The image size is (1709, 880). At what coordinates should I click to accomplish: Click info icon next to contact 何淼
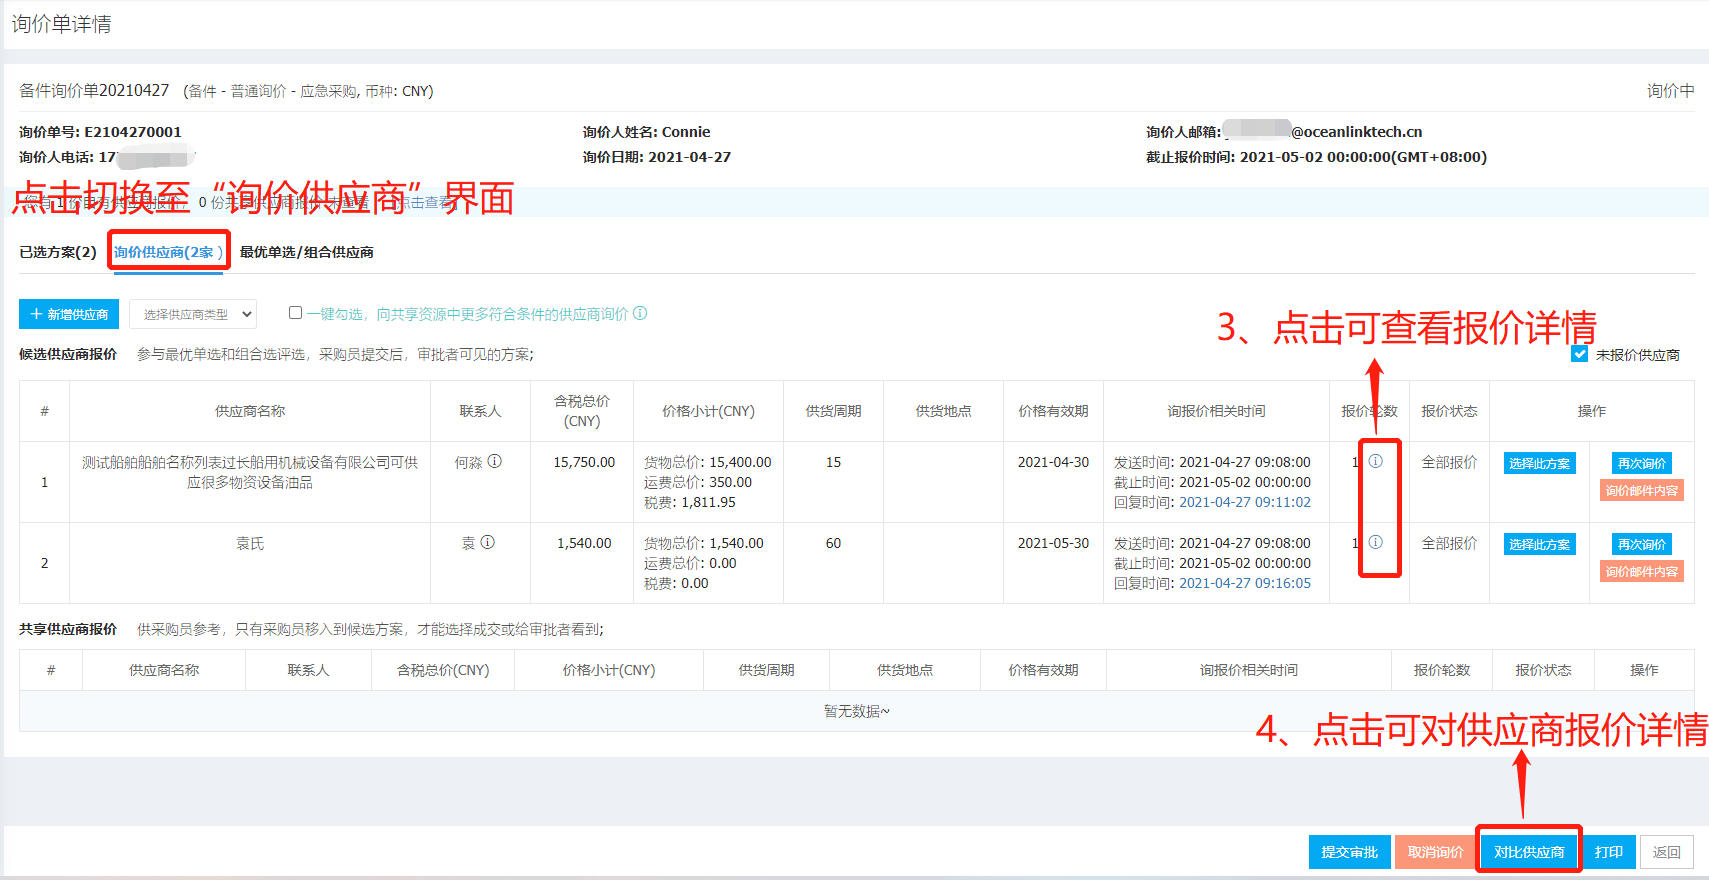point(495,462)
